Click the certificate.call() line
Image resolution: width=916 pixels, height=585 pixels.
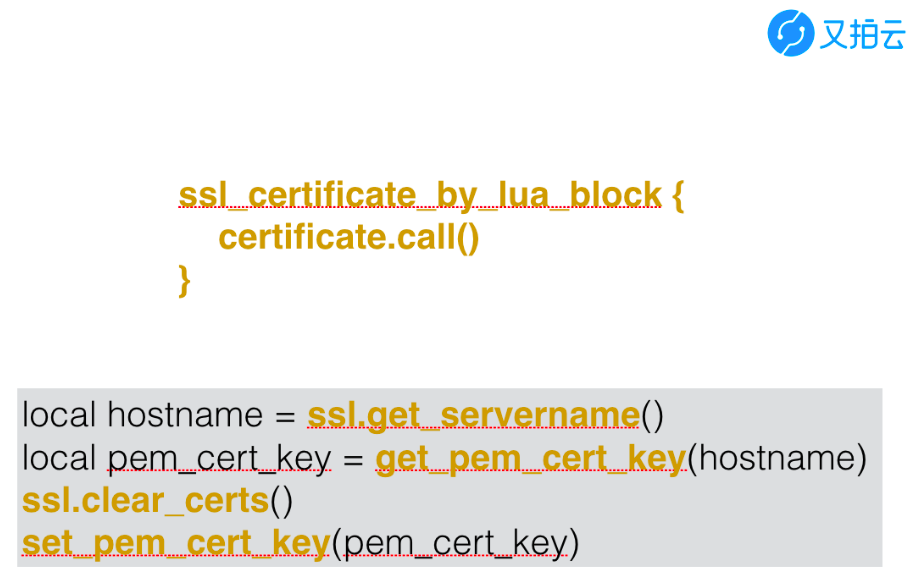point(349,237)
